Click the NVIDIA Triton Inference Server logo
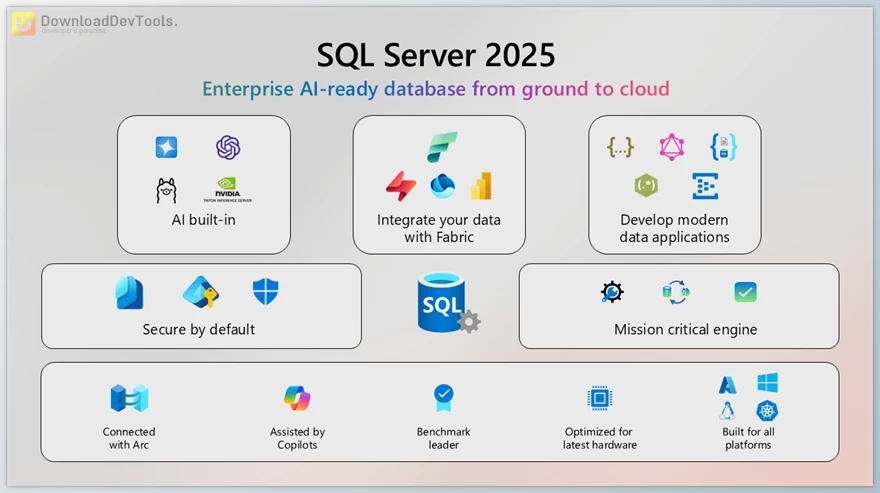Viewport: 880px width, 493px height. [228, 189]
